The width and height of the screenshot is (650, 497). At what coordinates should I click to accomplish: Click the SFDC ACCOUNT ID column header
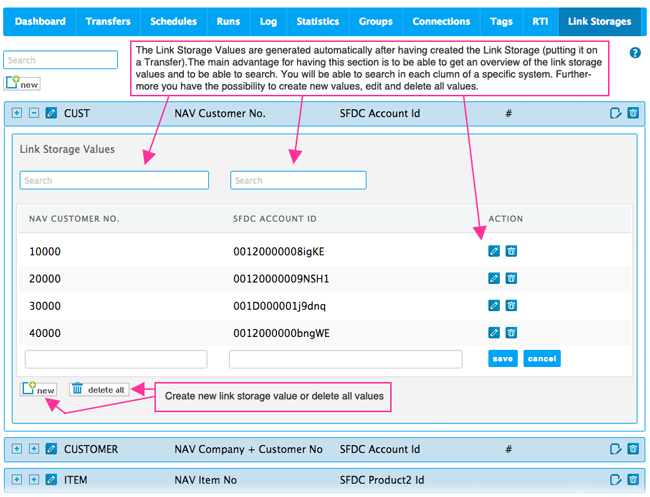[274, 219]
